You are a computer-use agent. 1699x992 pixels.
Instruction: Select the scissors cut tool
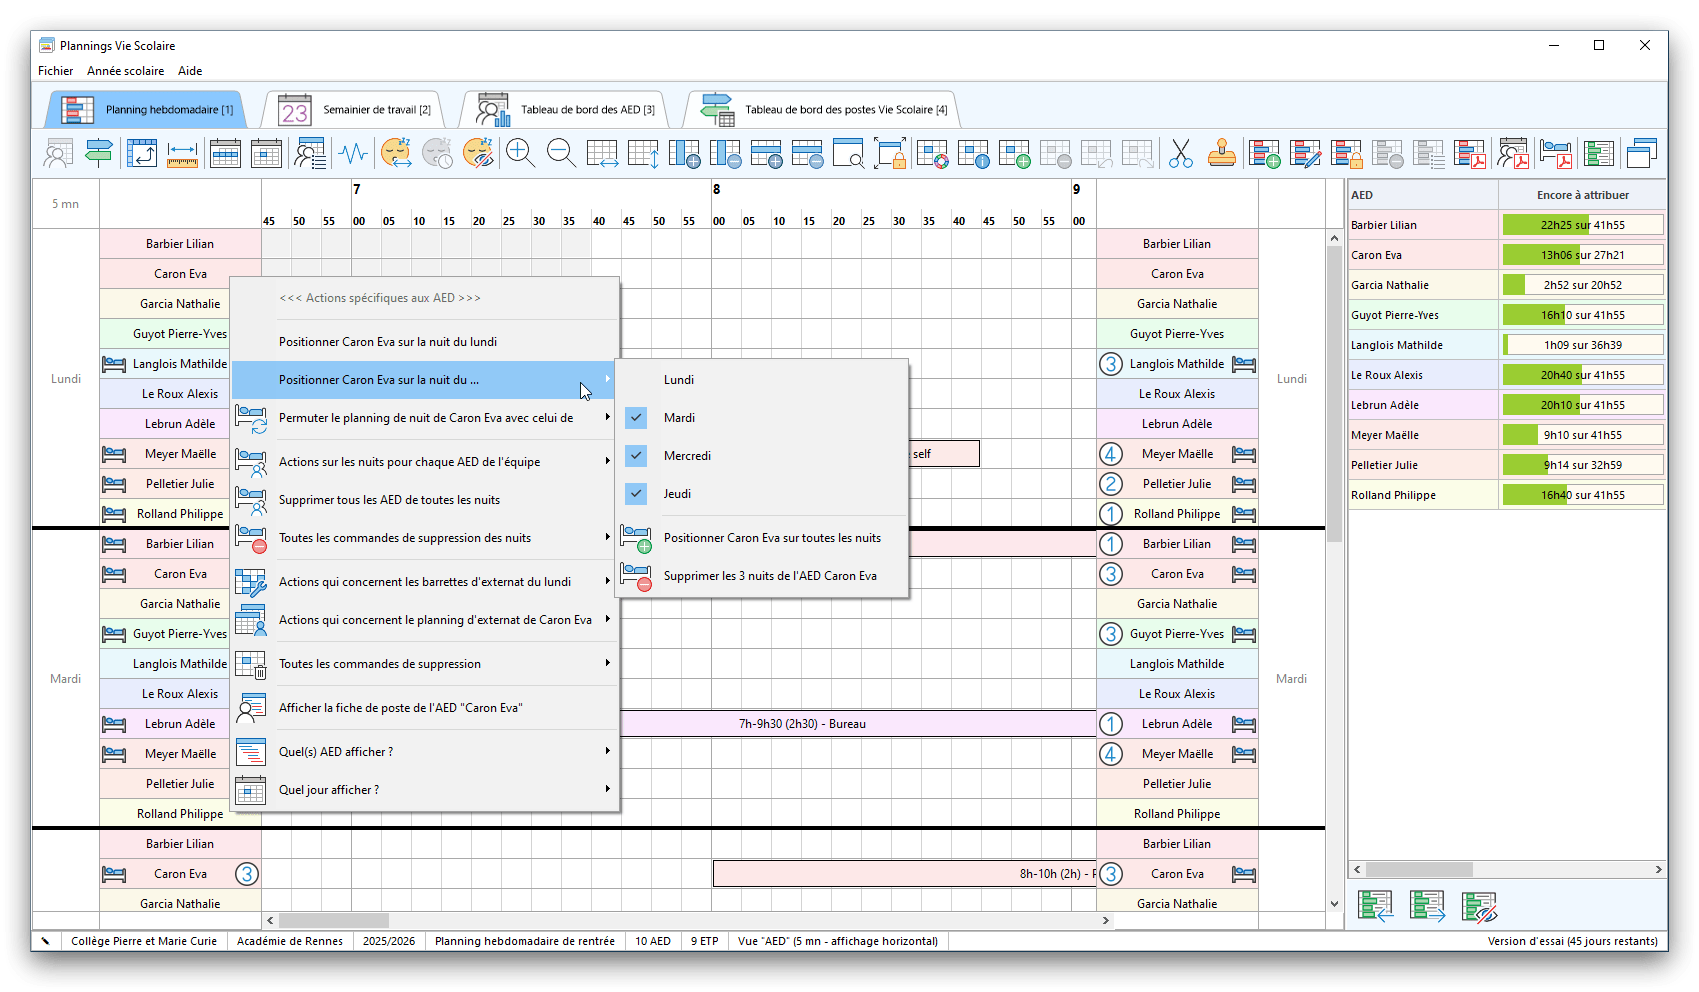[x=1180, y=153]
